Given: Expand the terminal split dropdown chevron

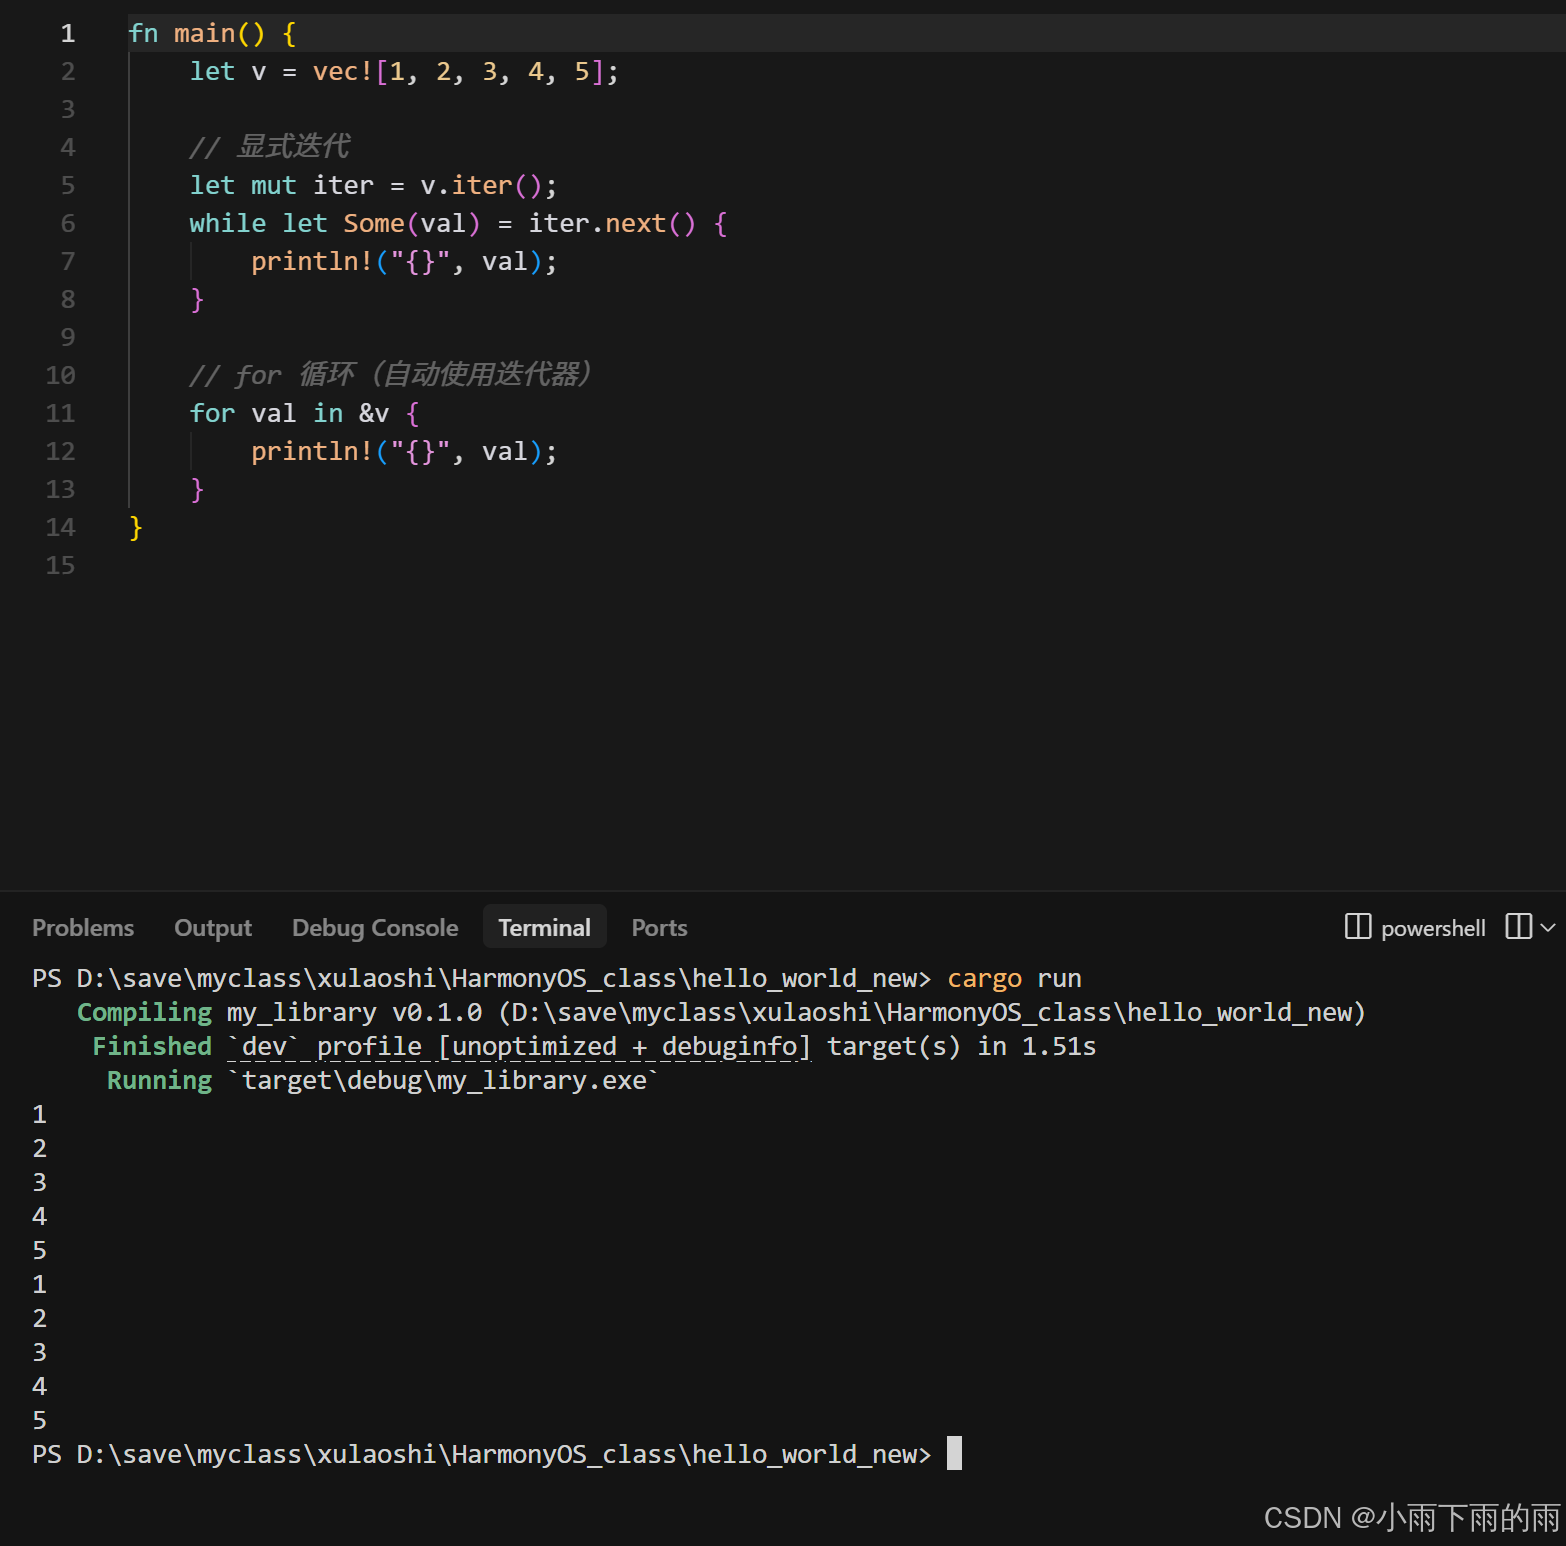Looking at the screenshot, I should tap(1548, 928).
